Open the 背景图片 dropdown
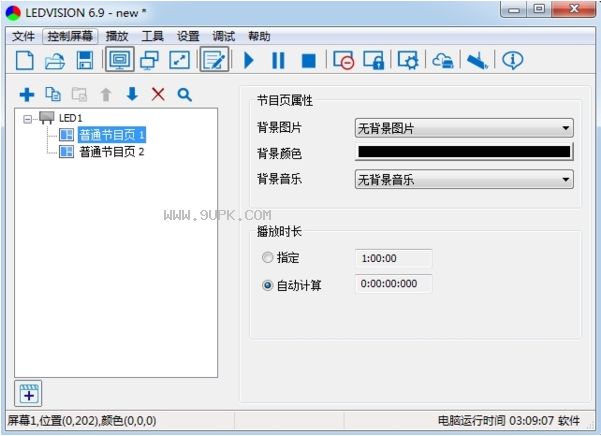This screenshot has height=436, width=601. tap(464, 128)
